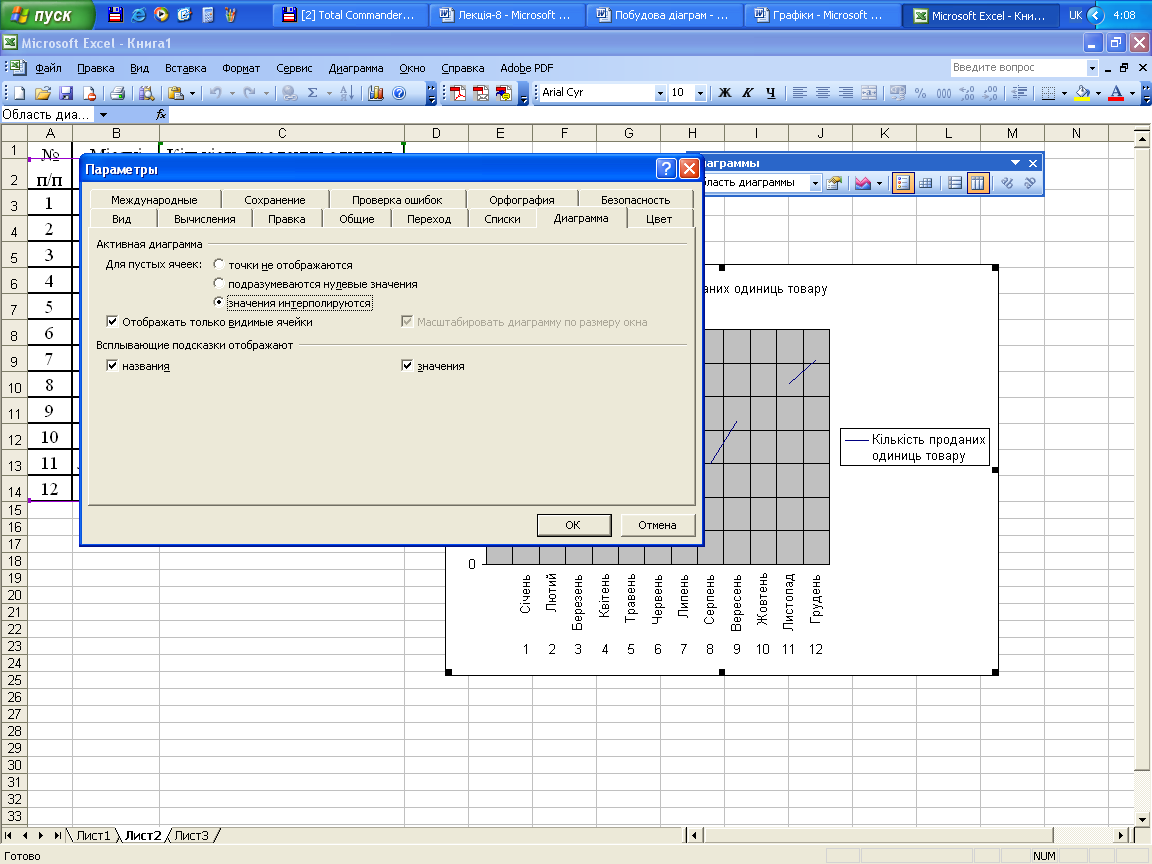The image size is (1152, 864).
Task: Click the Save icon in the toolbar
Action: point(66,93)
